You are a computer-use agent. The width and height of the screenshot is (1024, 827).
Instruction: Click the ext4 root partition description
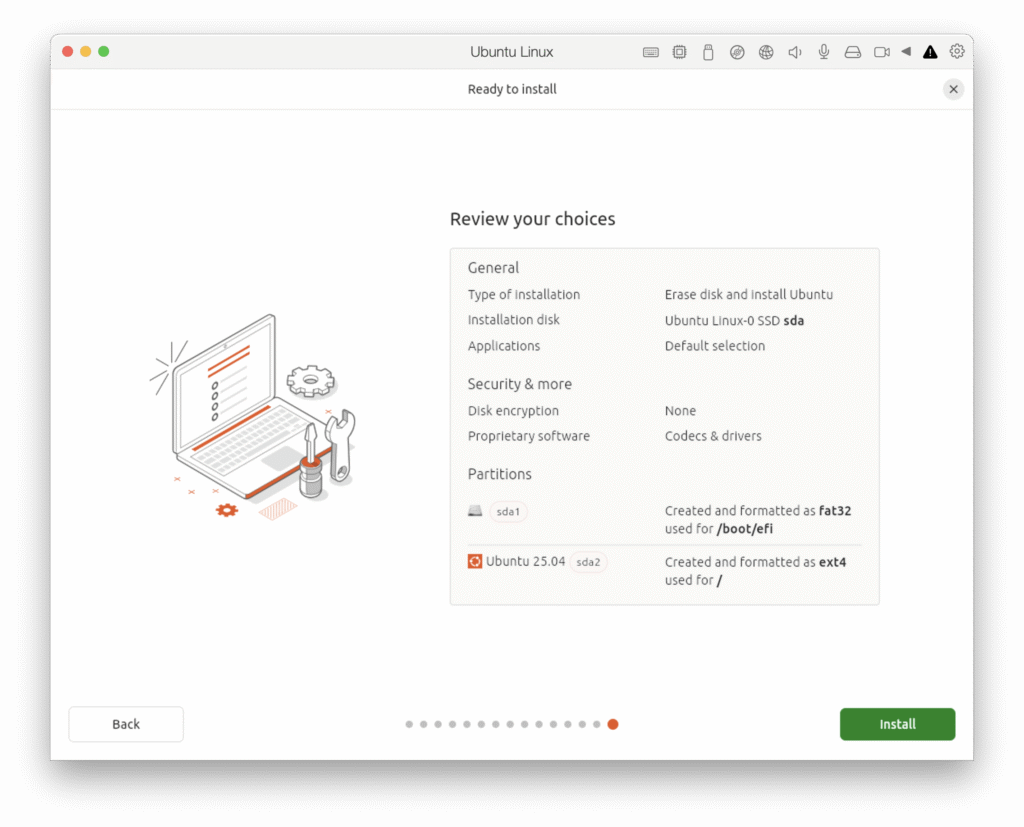point(755,571)
